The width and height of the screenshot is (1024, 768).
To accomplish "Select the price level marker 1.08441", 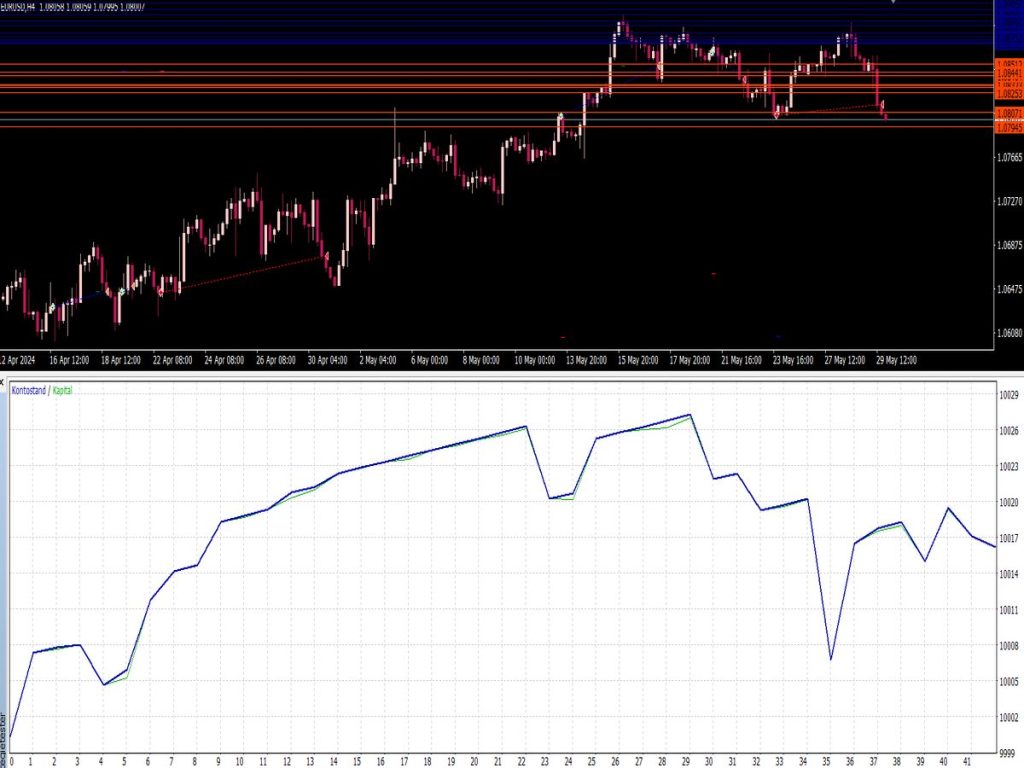I will click(1008, 73).
